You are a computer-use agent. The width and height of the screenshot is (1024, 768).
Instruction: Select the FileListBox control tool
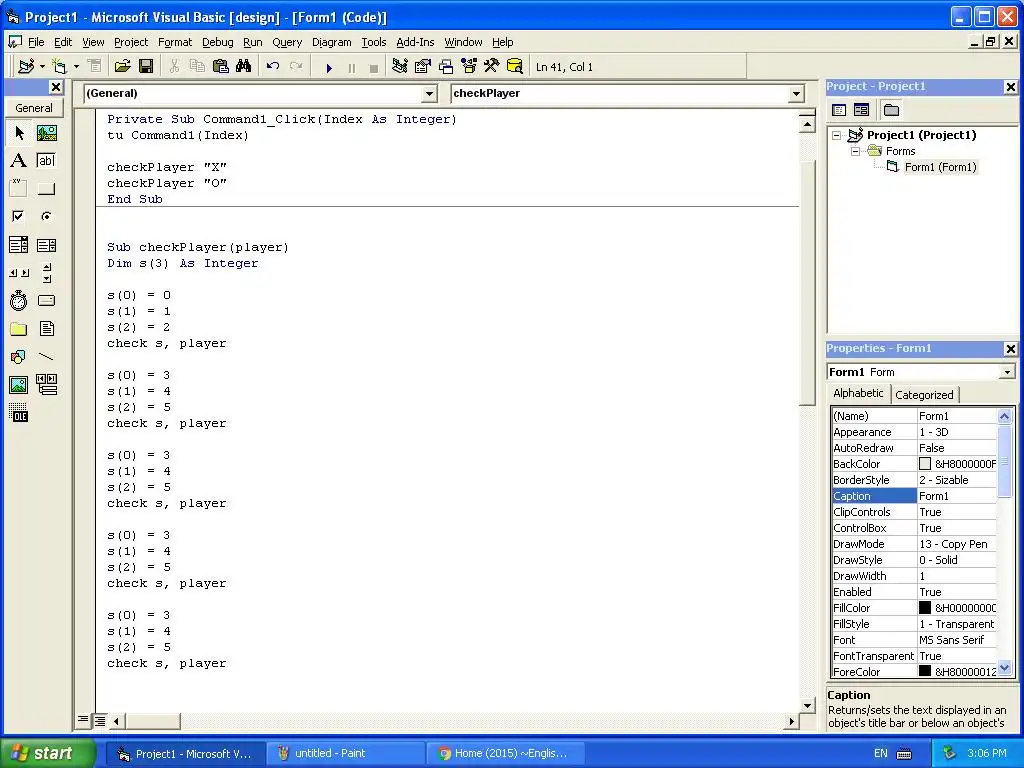click(x=46, y=328)
